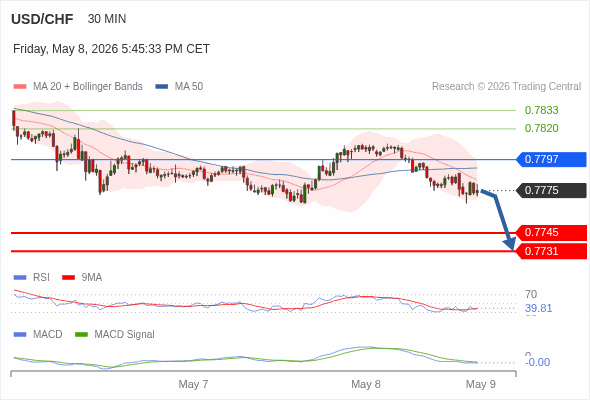Click the red 9MA legend marker

click(68, 278)
